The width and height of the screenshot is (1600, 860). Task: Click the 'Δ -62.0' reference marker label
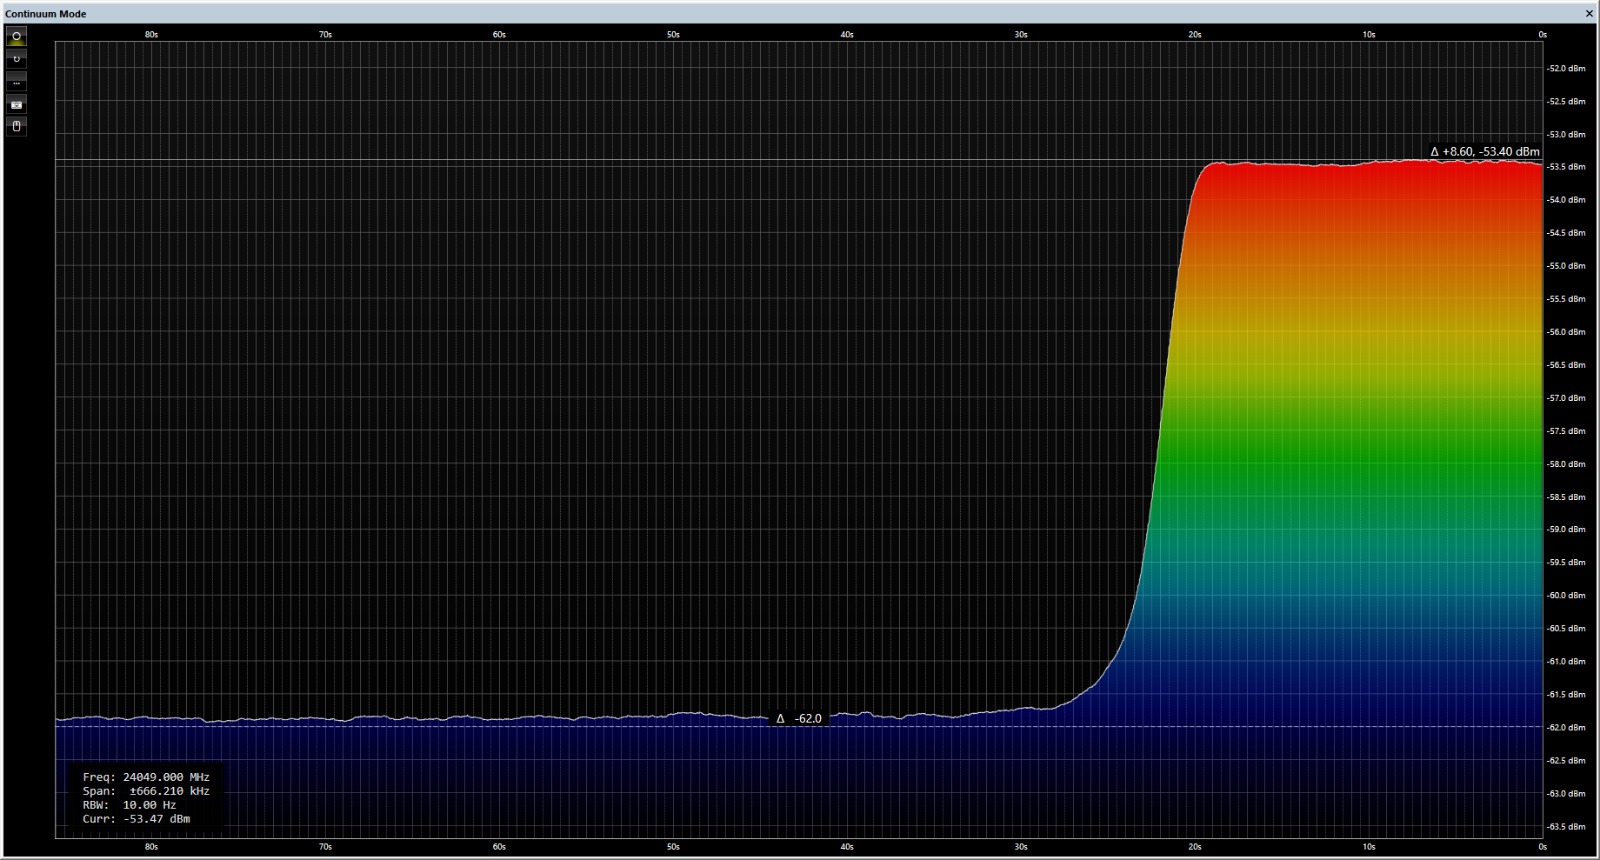(x=799, y=718)
